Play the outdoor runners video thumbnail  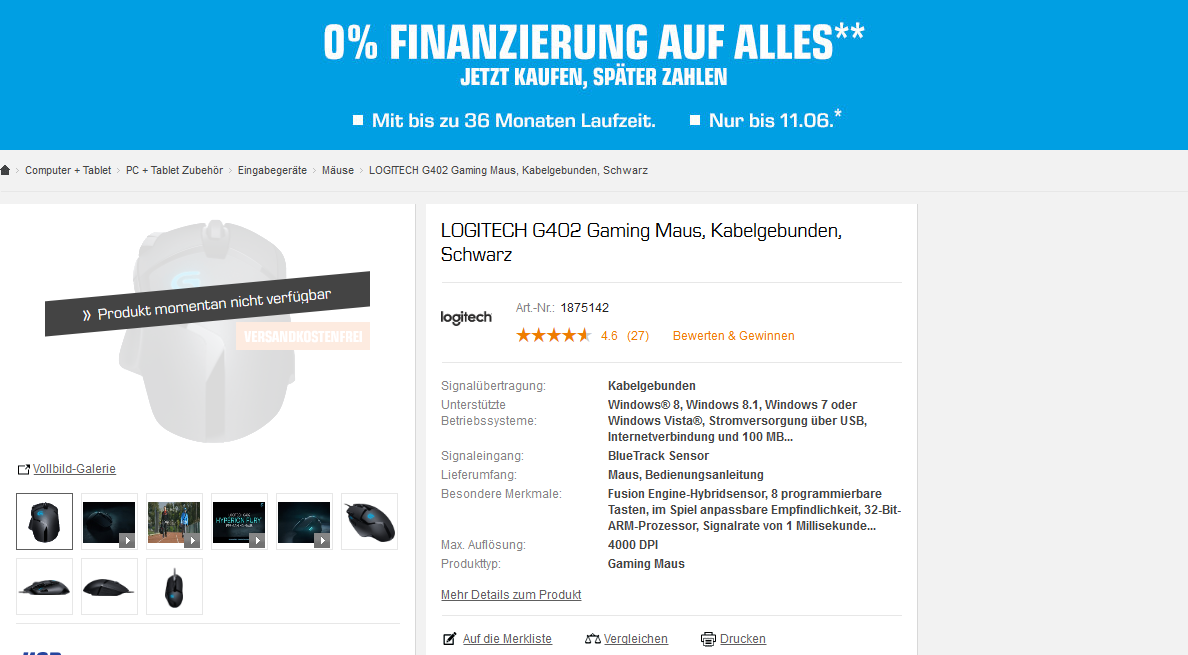174,522
